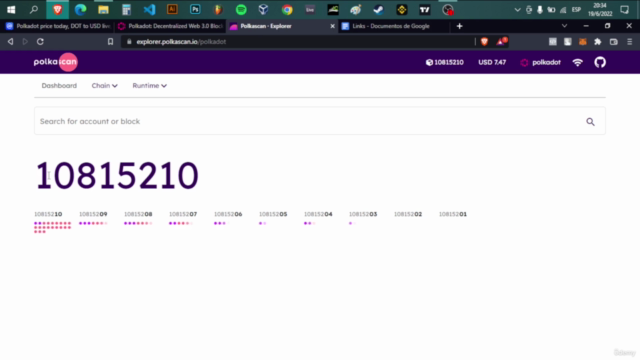The image size is (640, 360).
Task: Open block 10815202 in list
Action: 408,214
